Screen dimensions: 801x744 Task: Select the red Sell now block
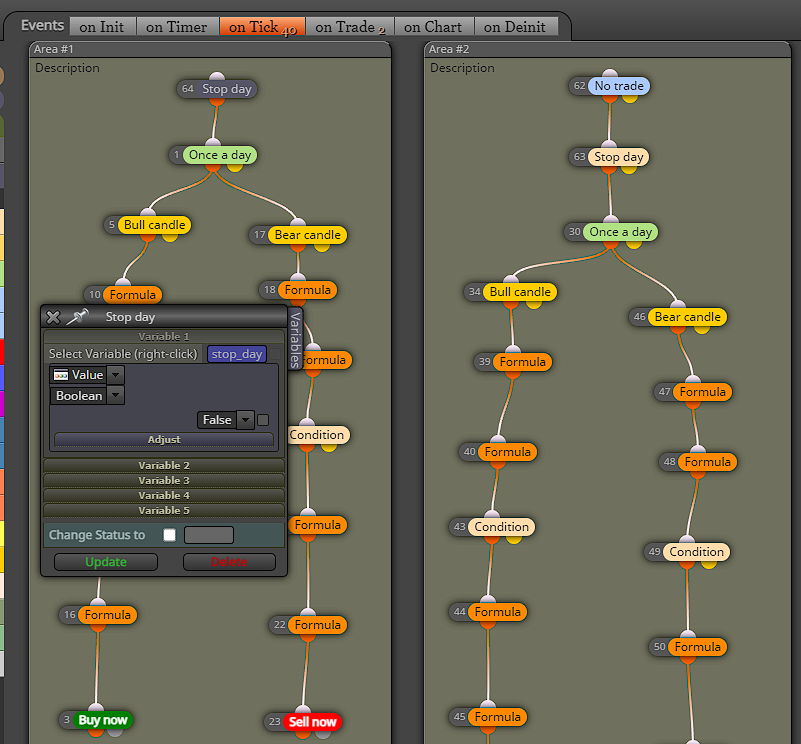click(x=312, y=722)
